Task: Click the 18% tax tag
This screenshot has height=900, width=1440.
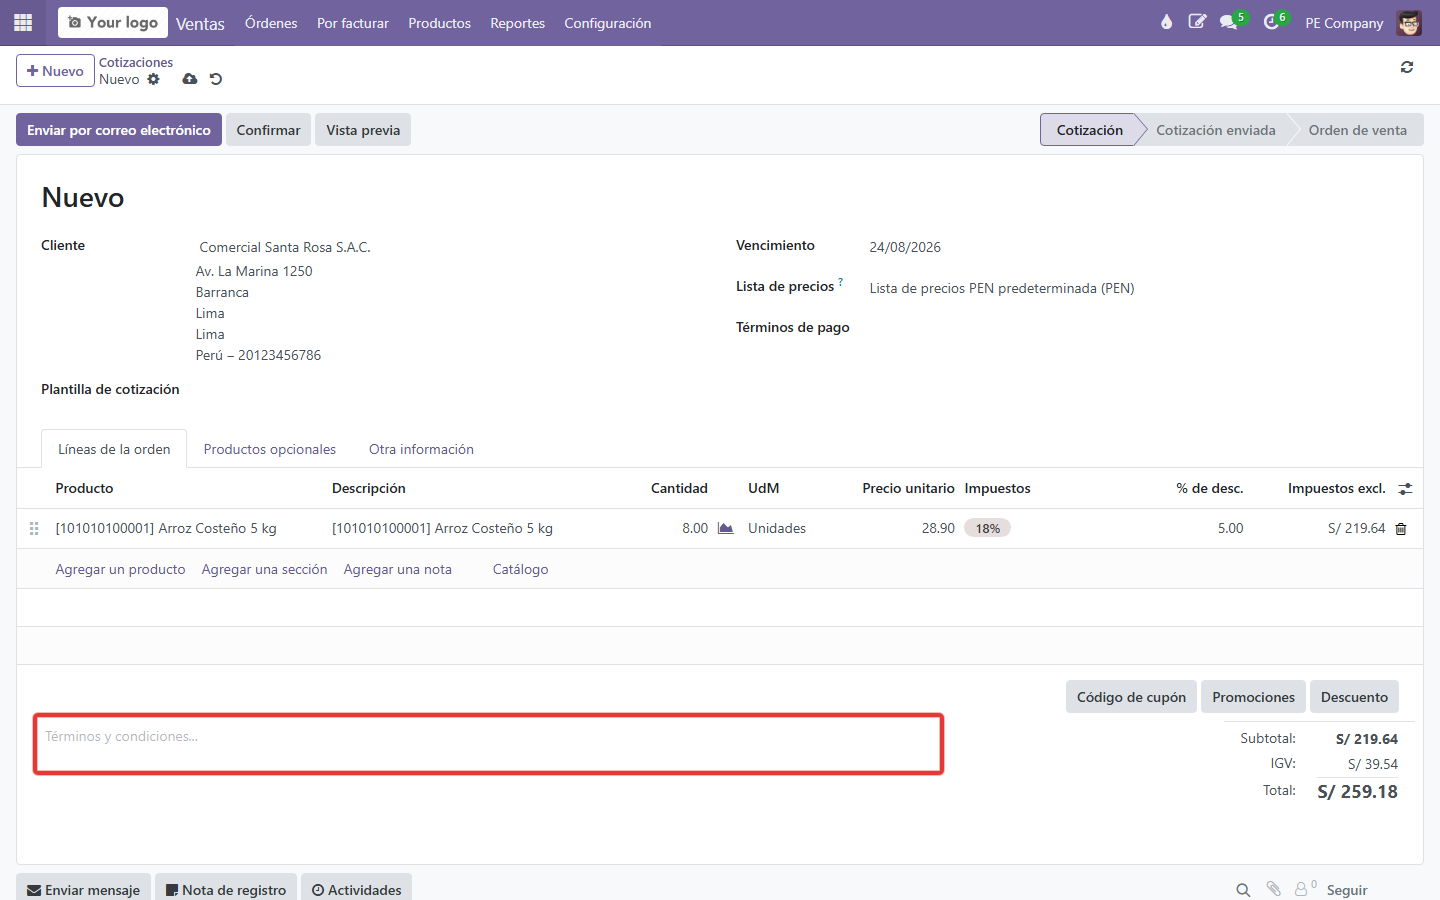Action: tap(987, 528)
